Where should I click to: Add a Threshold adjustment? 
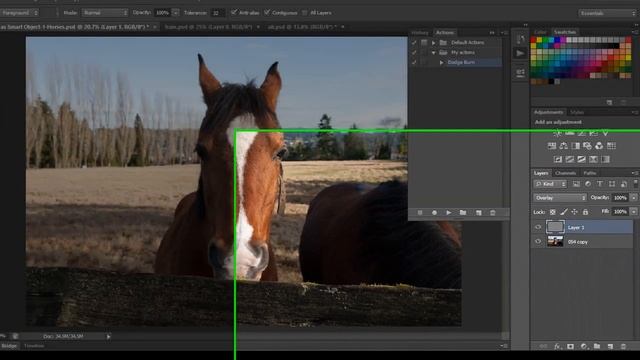[582, 159]
